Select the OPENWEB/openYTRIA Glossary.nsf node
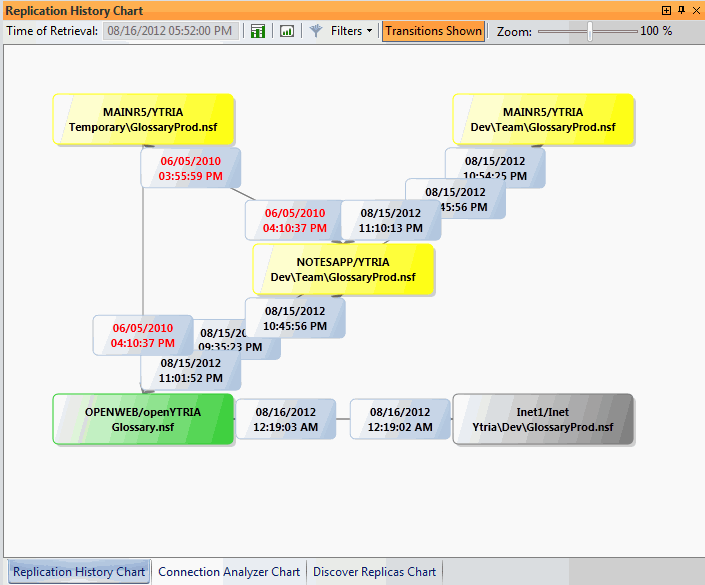Image resolution: width=705 pixels, height=585 pixels. pyautogui.click(x=143, y=419)
